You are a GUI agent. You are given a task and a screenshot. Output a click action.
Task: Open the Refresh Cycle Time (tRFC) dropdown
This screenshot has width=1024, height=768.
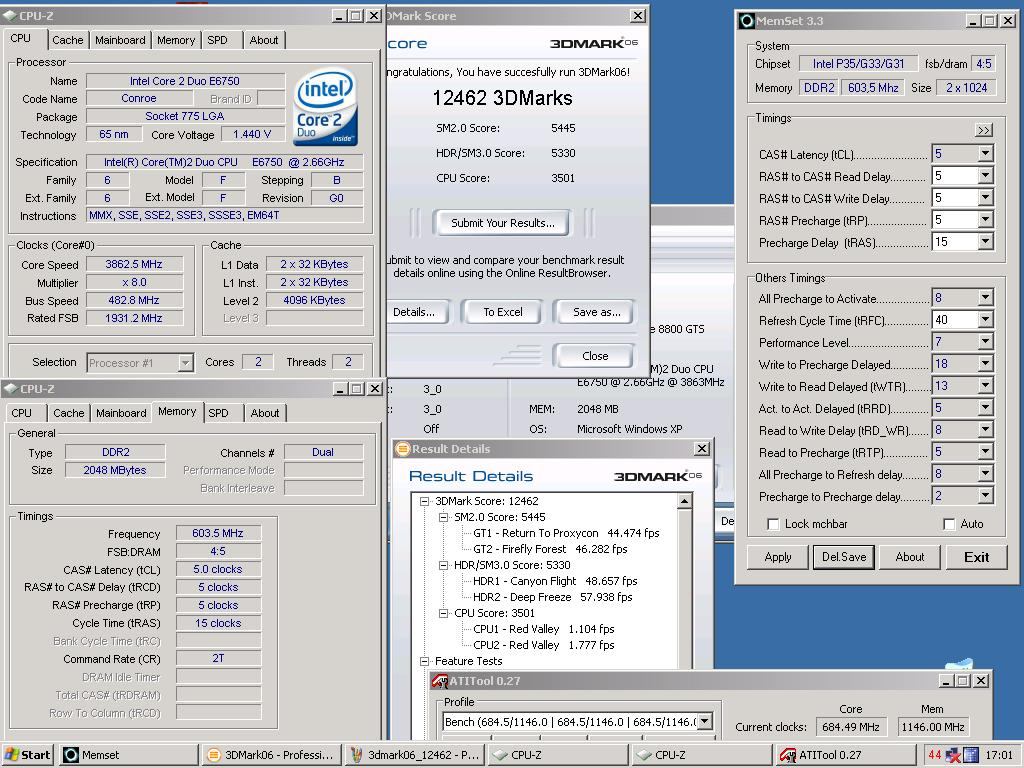985,319
